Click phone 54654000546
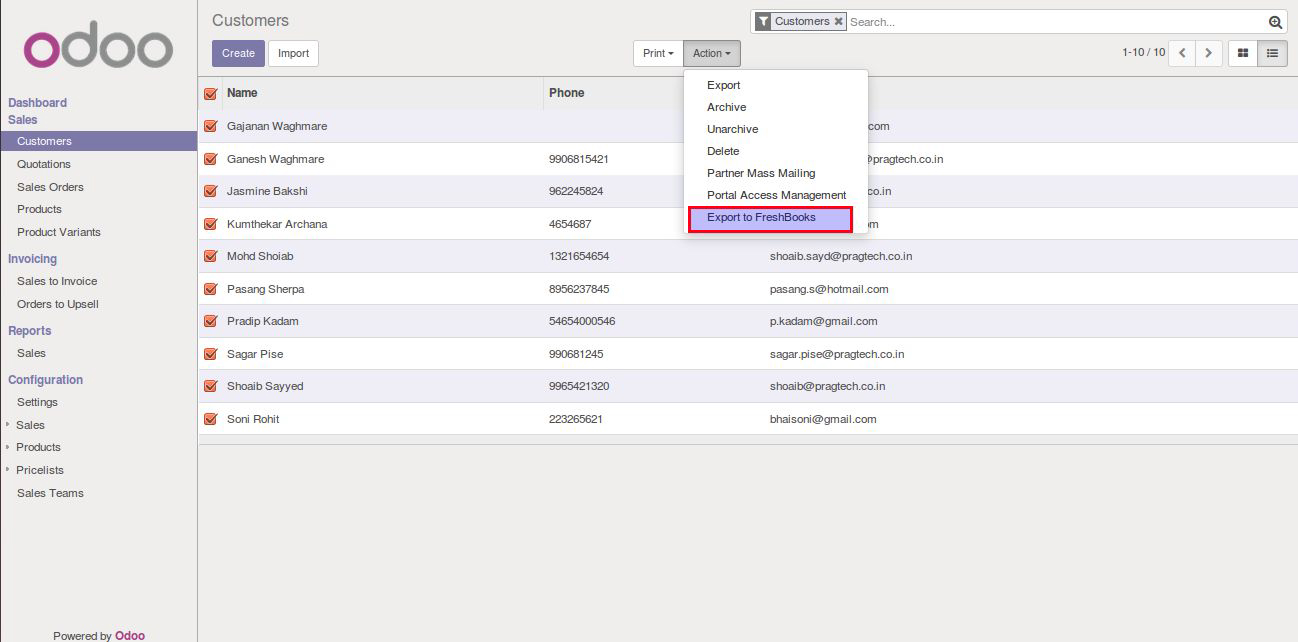This screenshot has width=1298, height=642. pyautogui.click(x=582, y=321)
